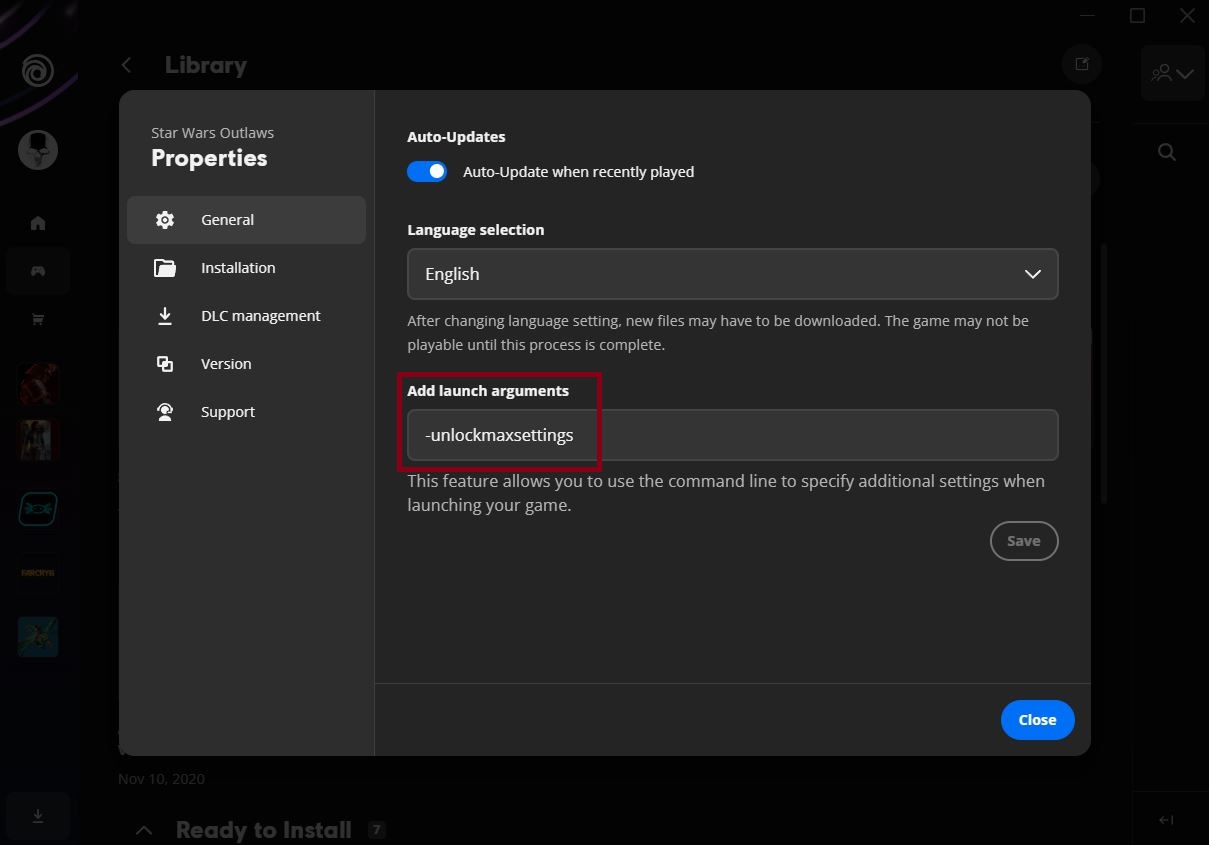Select the Far Cry game thumbnail in the sidebar
This screenshot has height=845, width=1209.
tap(38, 573)
